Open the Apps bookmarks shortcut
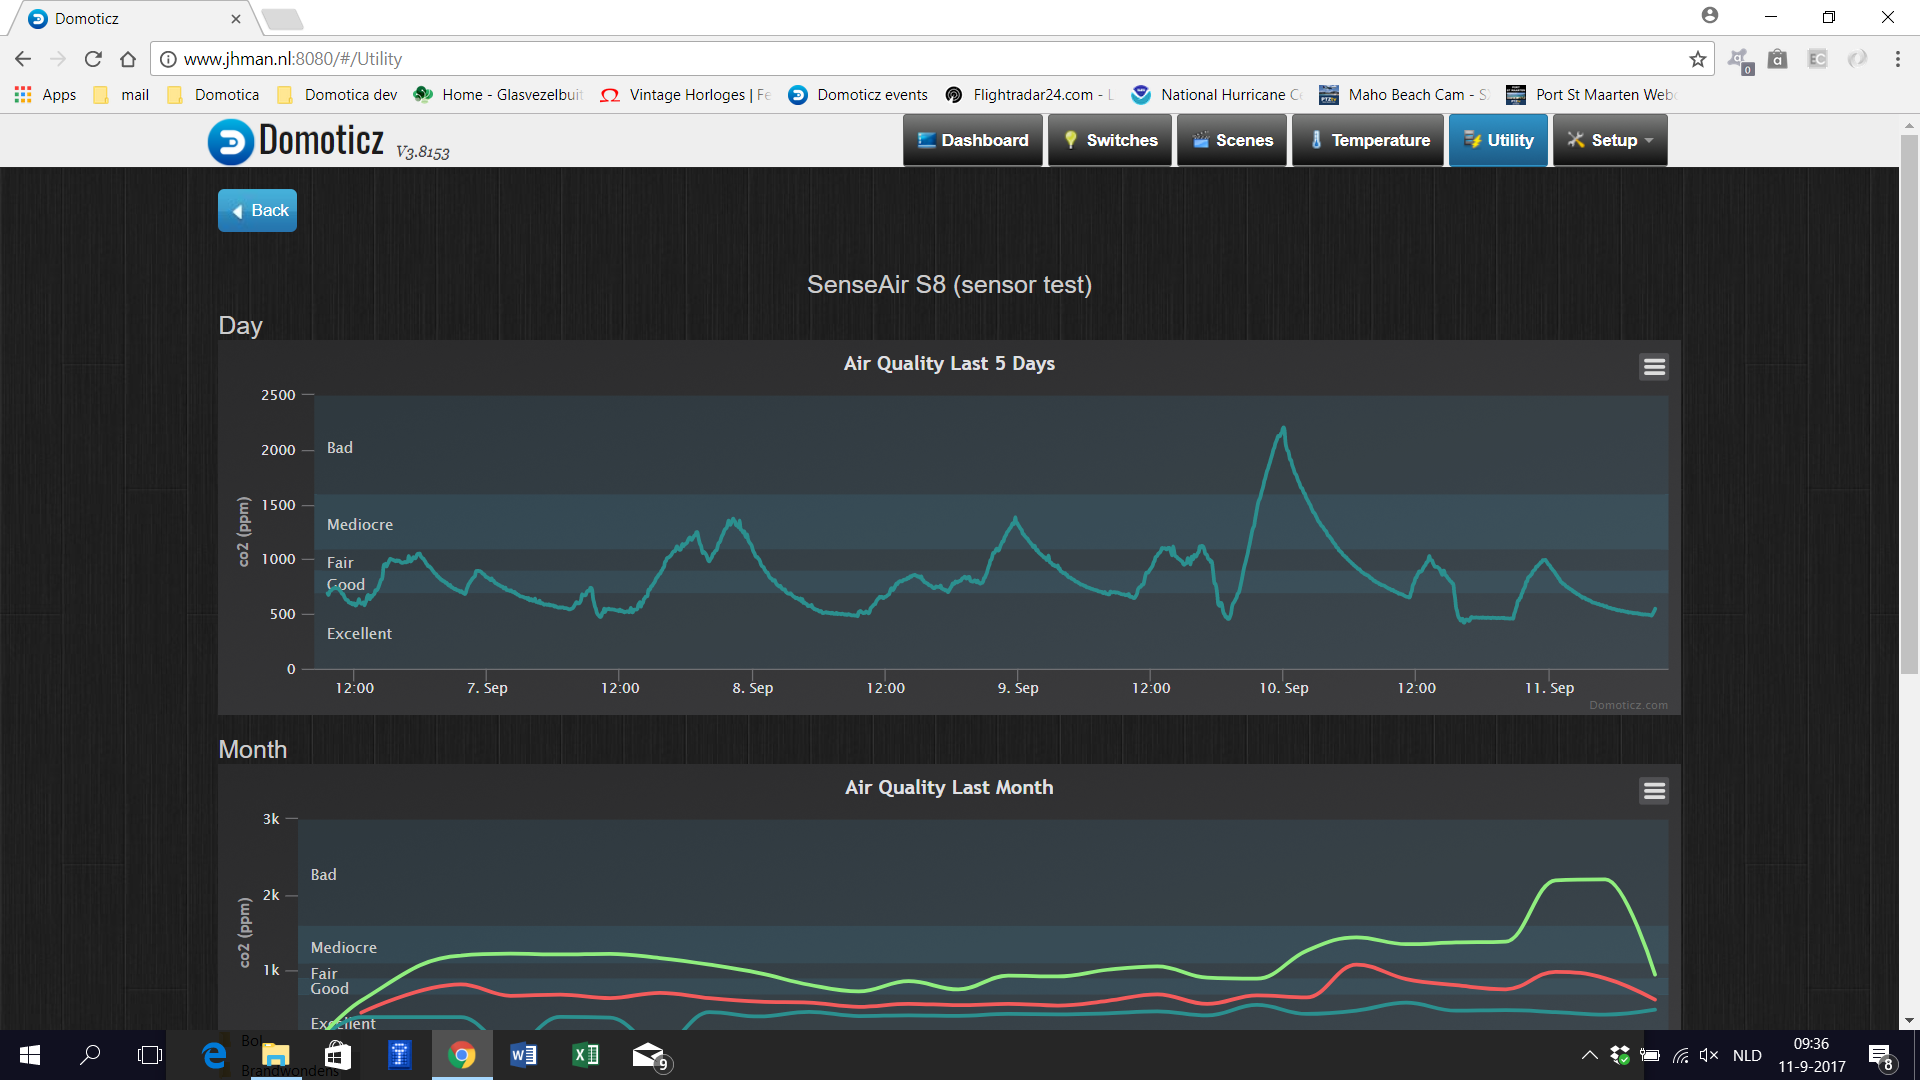1920x1080 pixels. (x=45, y=94)
